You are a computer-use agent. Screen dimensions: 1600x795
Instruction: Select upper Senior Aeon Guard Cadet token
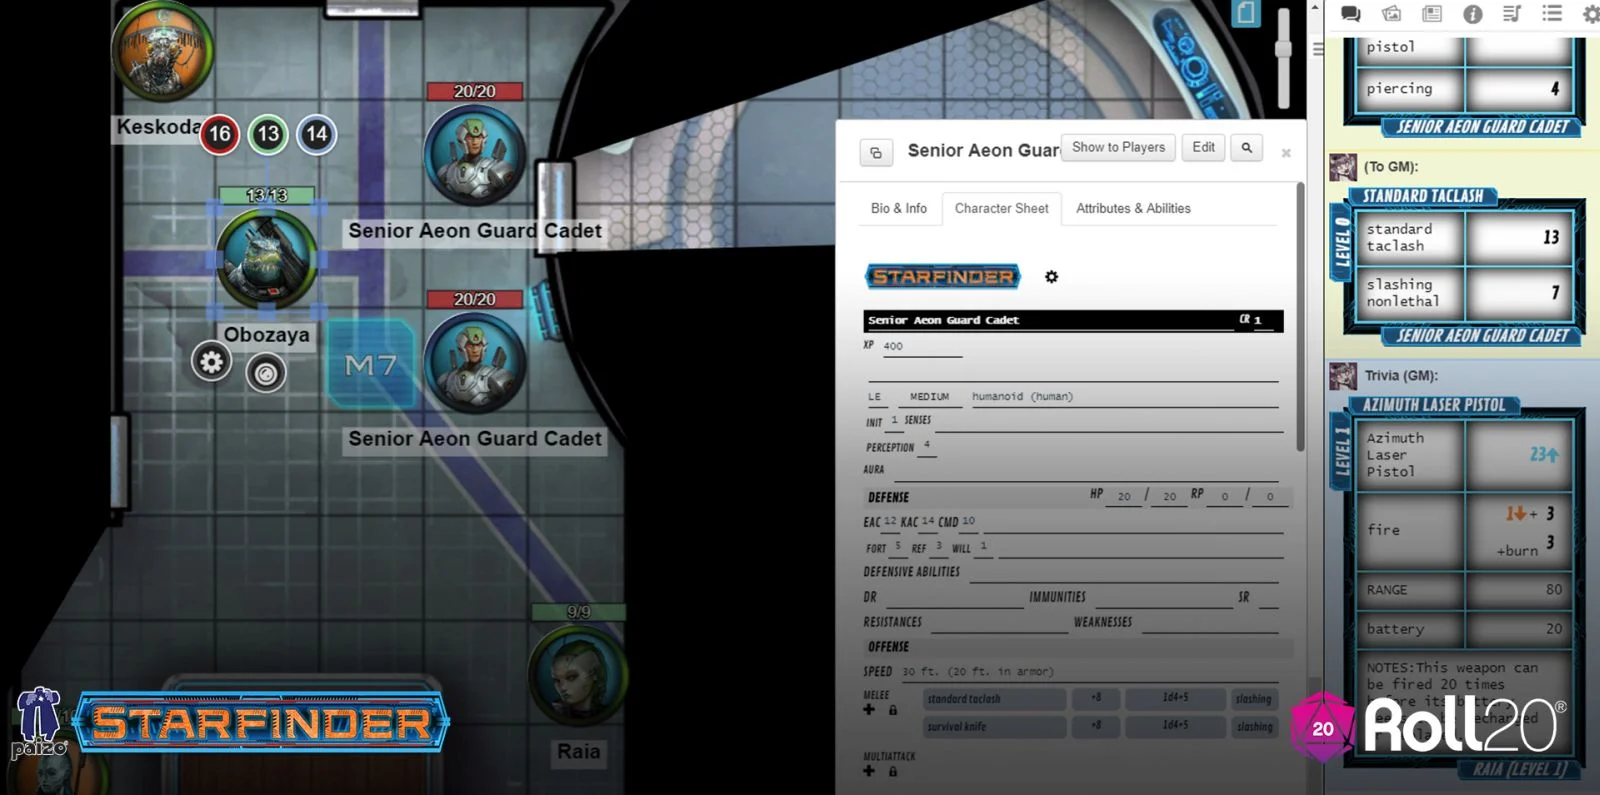click(475, 155)
